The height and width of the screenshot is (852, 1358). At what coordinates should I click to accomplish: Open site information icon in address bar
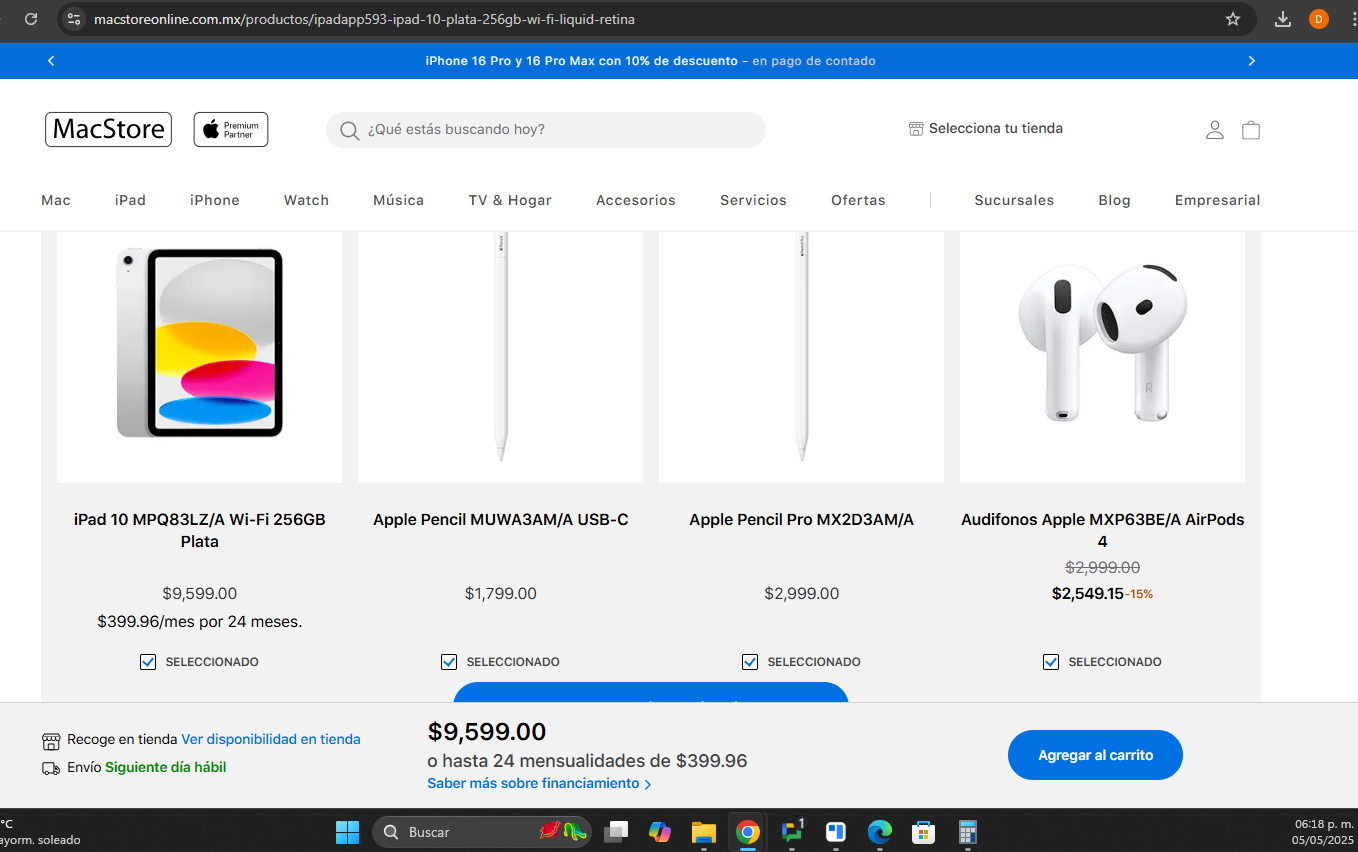(x=73, y=19)
